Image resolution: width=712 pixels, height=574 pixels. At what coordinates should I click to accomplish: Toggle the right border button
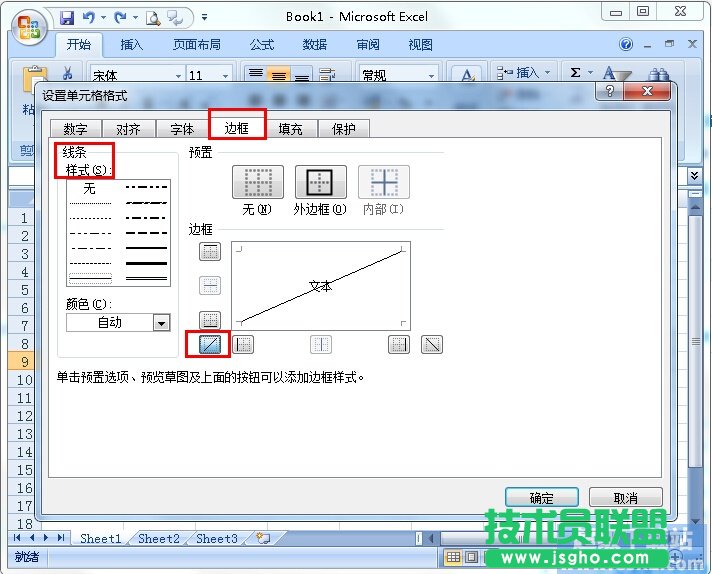pos(399,345)
